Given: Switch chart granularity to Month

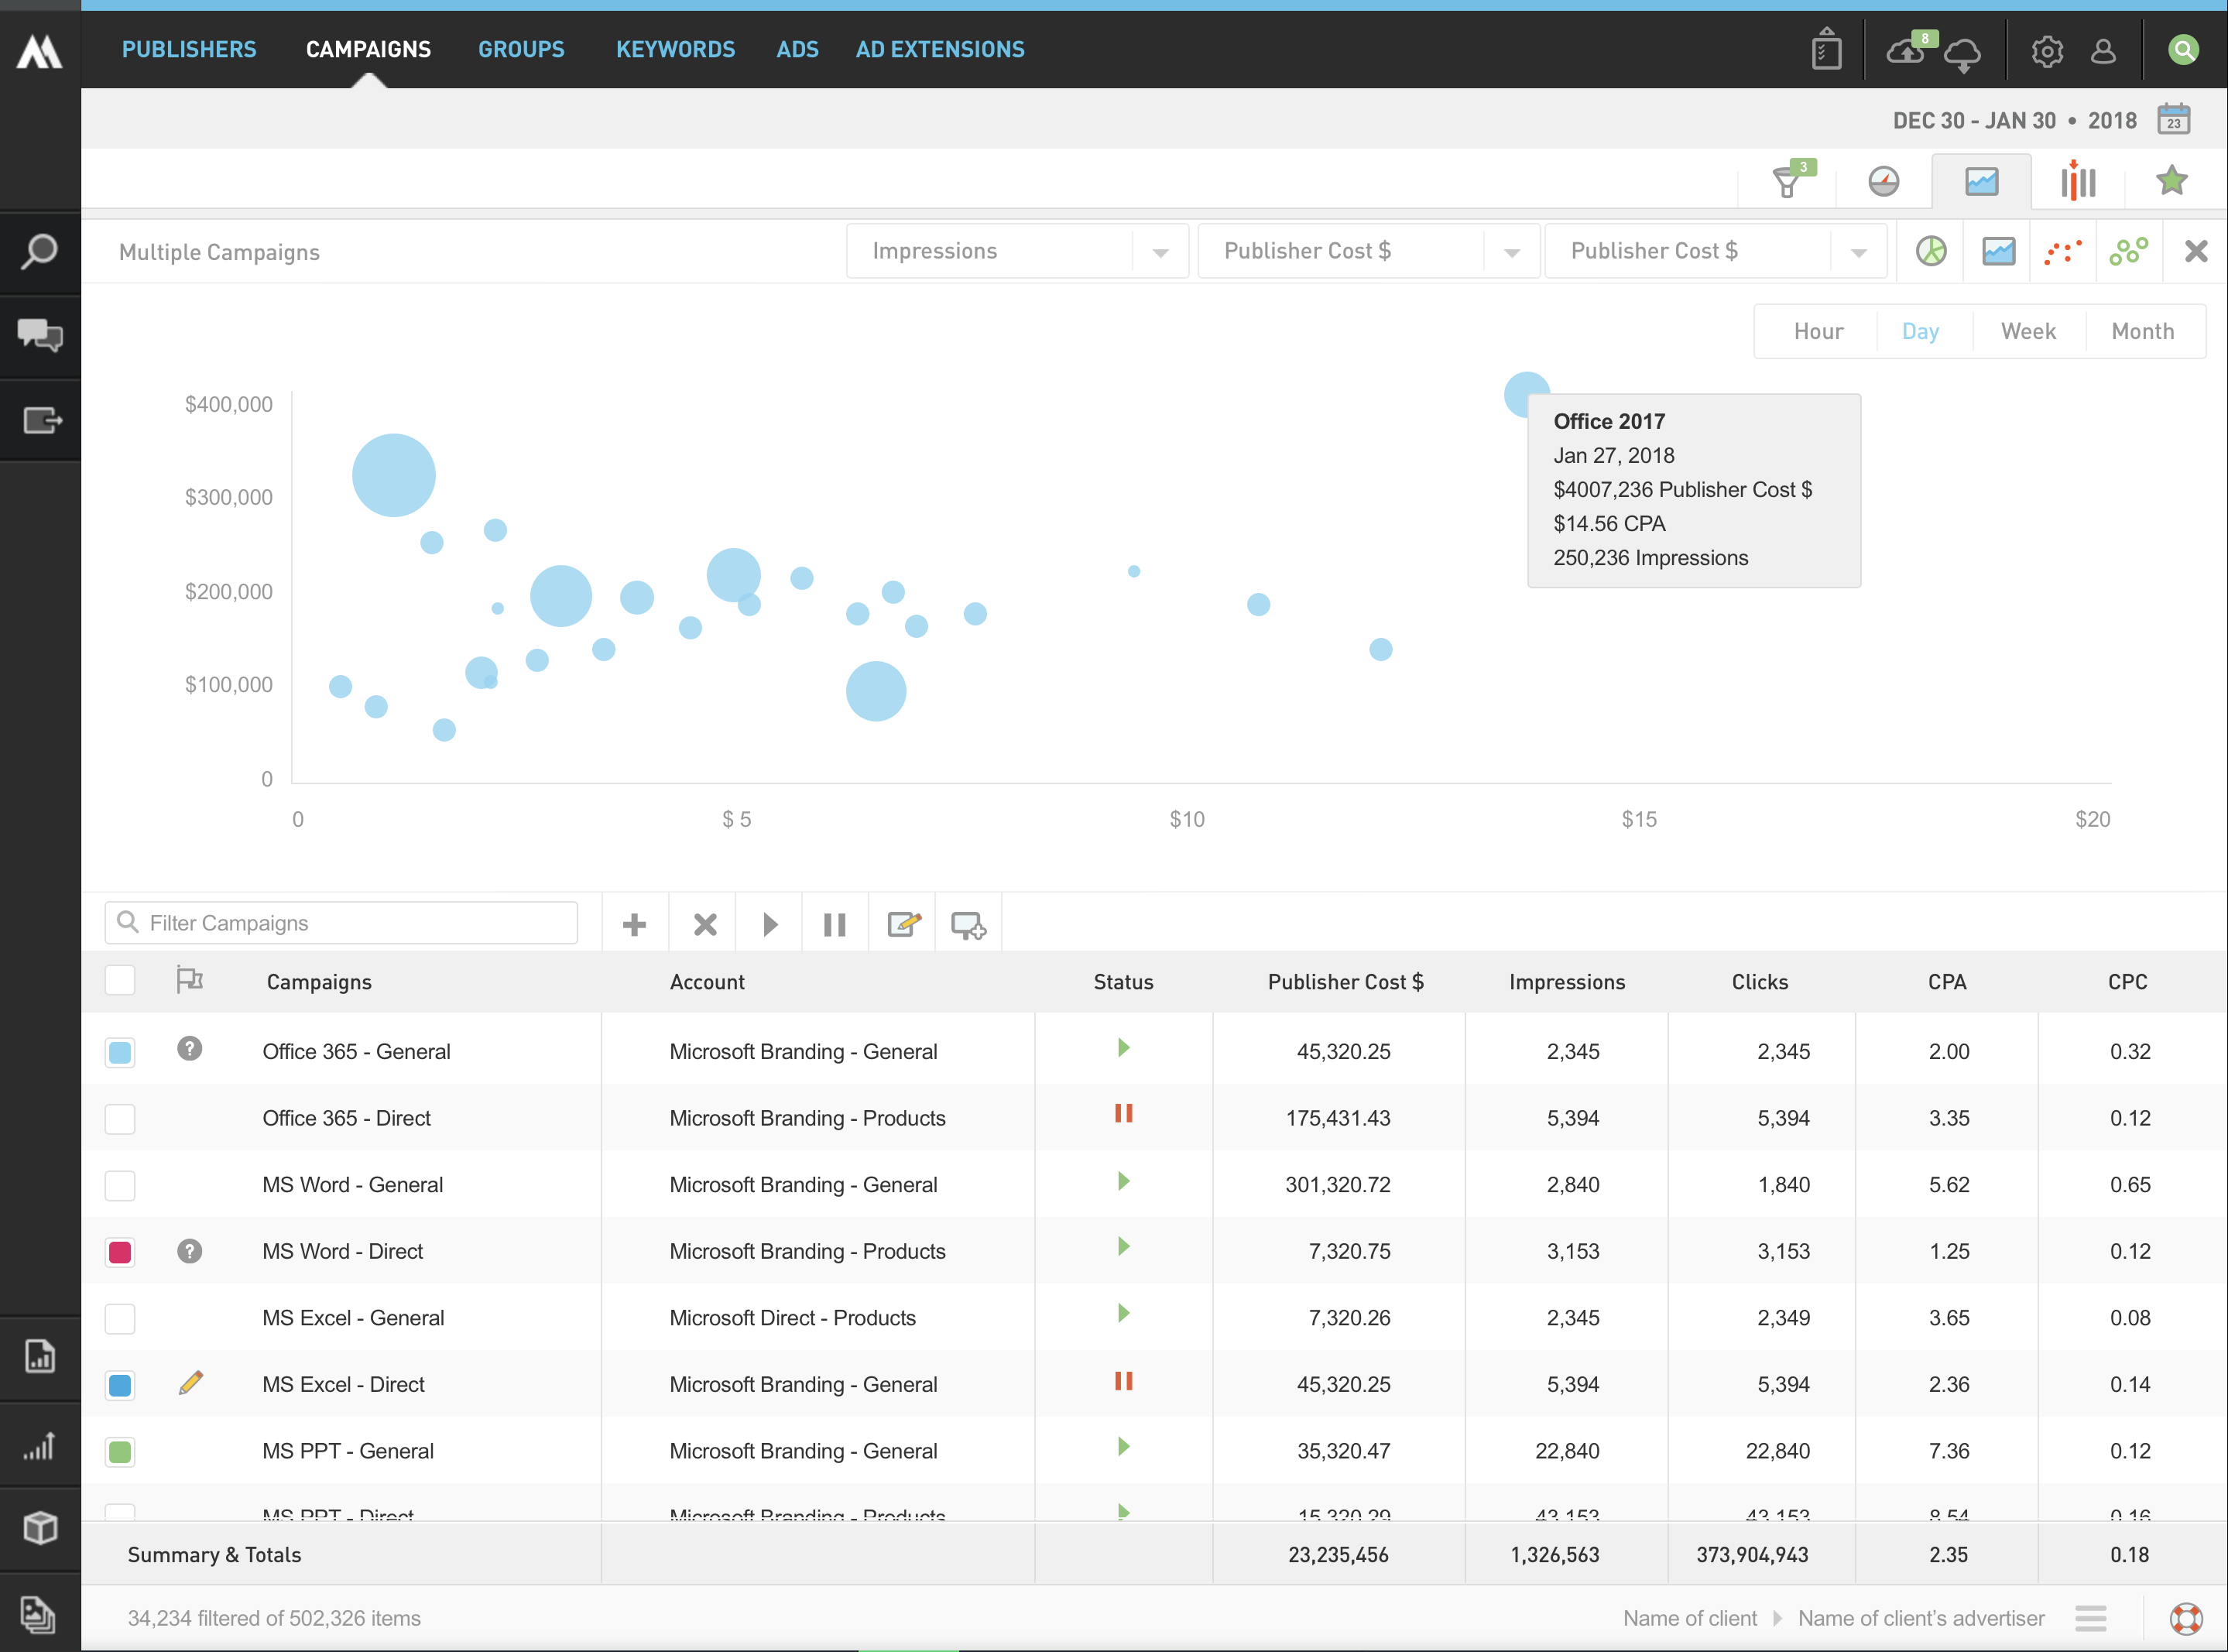Looking at the screenshot, I should 2142,331.
